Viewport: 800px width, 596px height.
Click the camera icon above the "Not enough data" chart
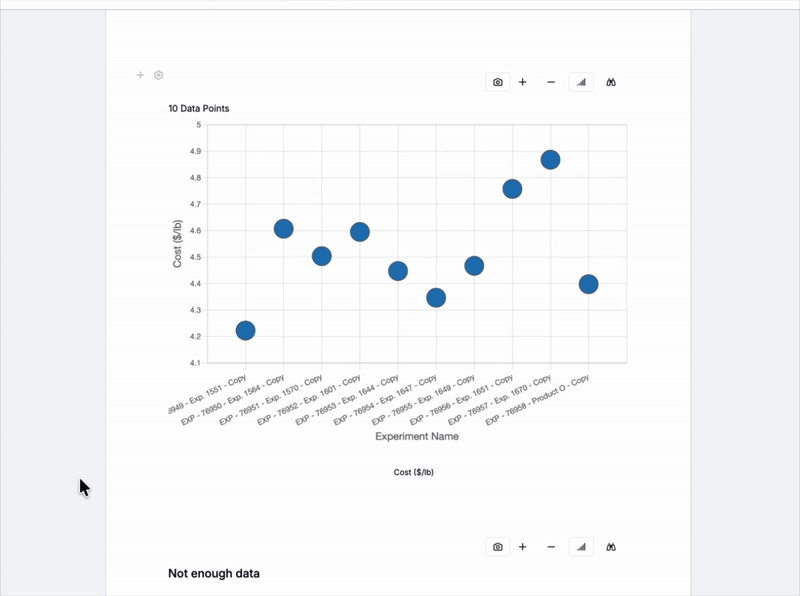click(498, 547)
